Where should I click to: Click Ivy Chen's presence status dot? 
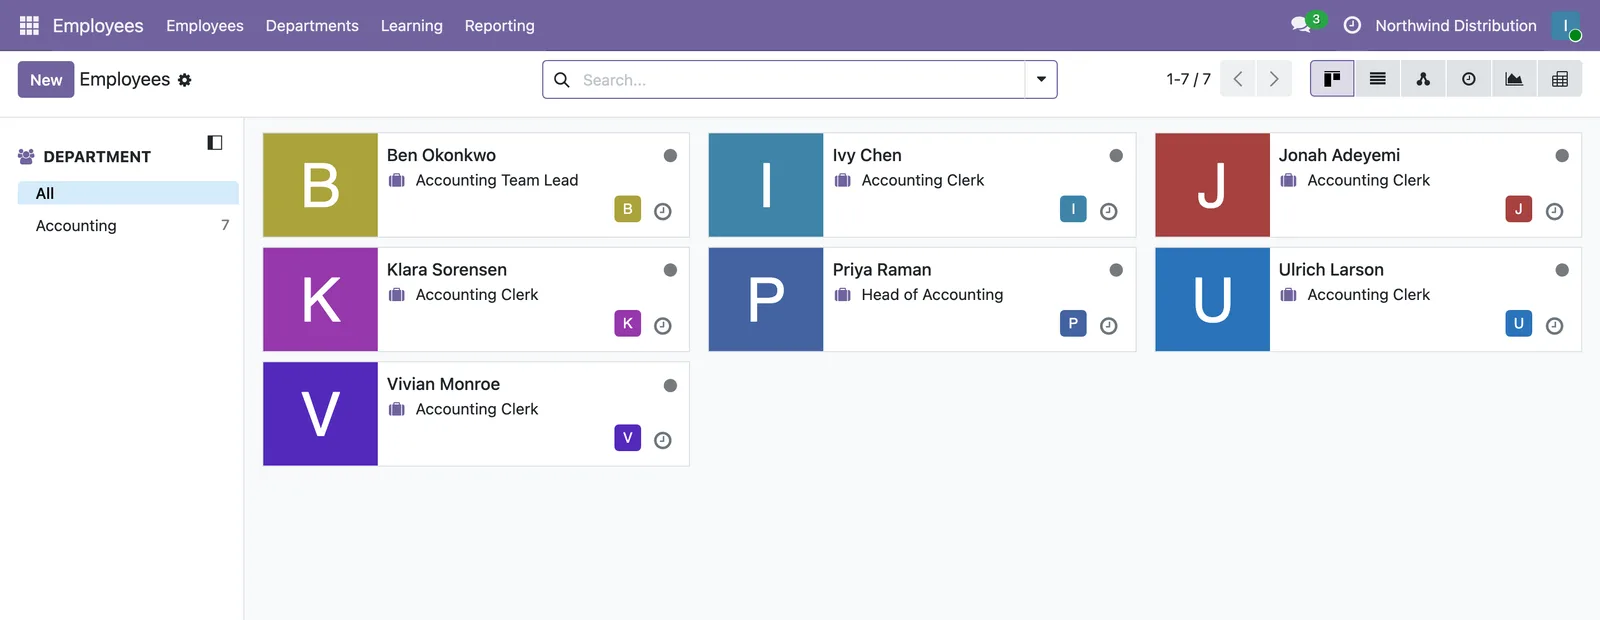[1117, 156]
